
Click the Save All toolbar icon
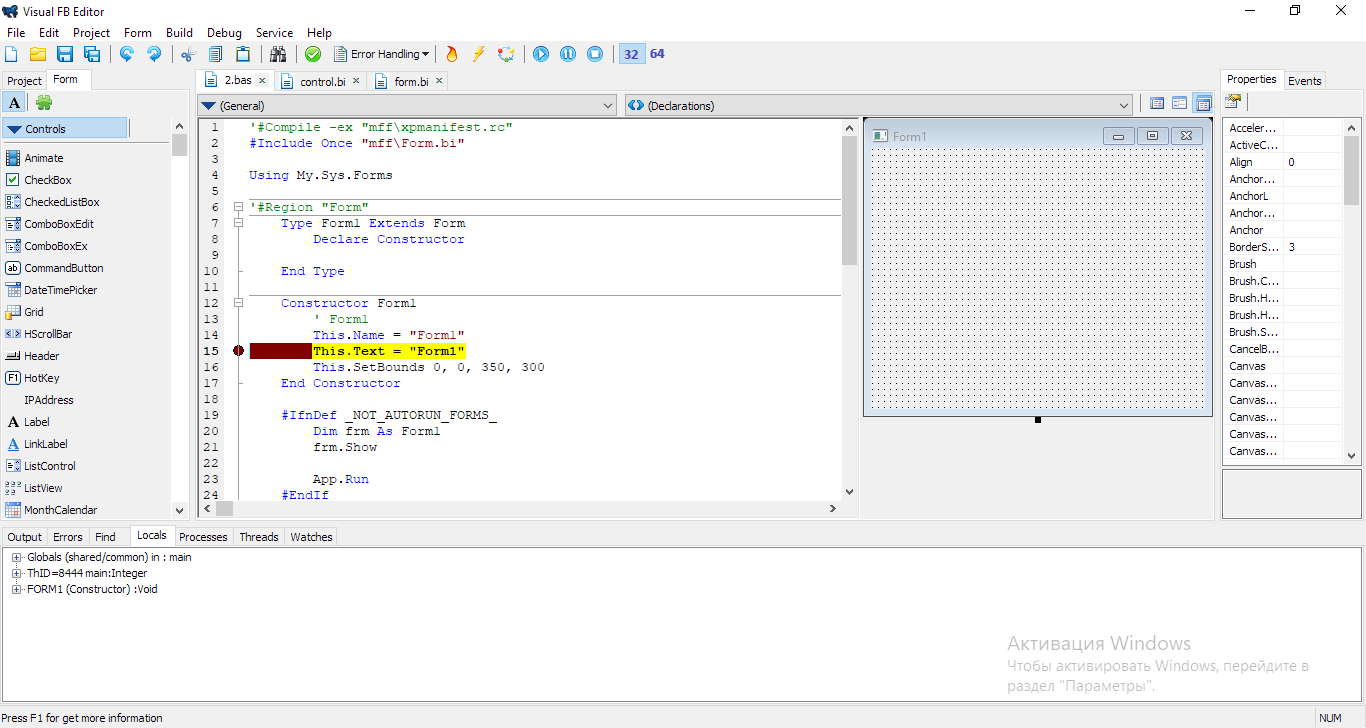[x=92, y=54]
